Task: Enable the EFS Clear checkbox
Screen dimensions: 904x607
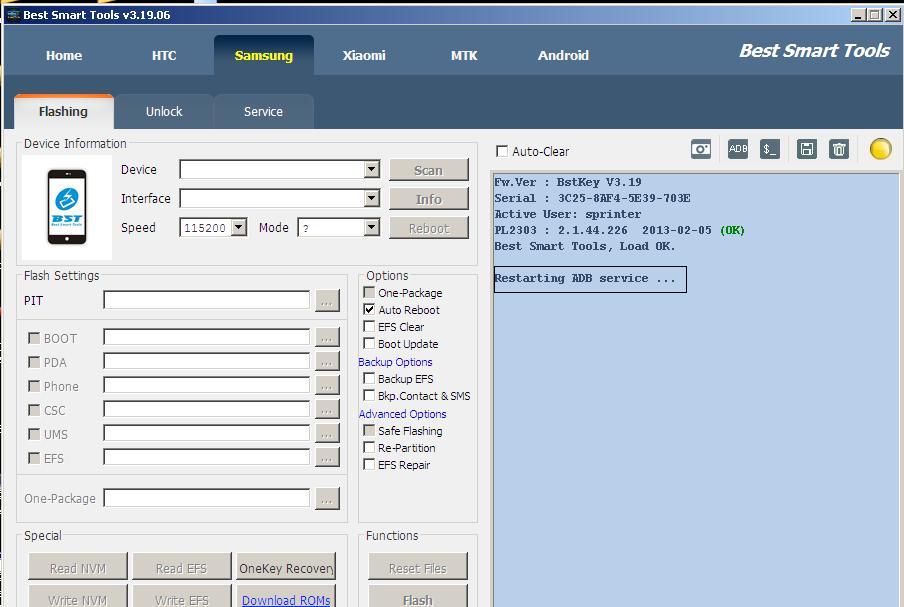Action: (369, 326)
